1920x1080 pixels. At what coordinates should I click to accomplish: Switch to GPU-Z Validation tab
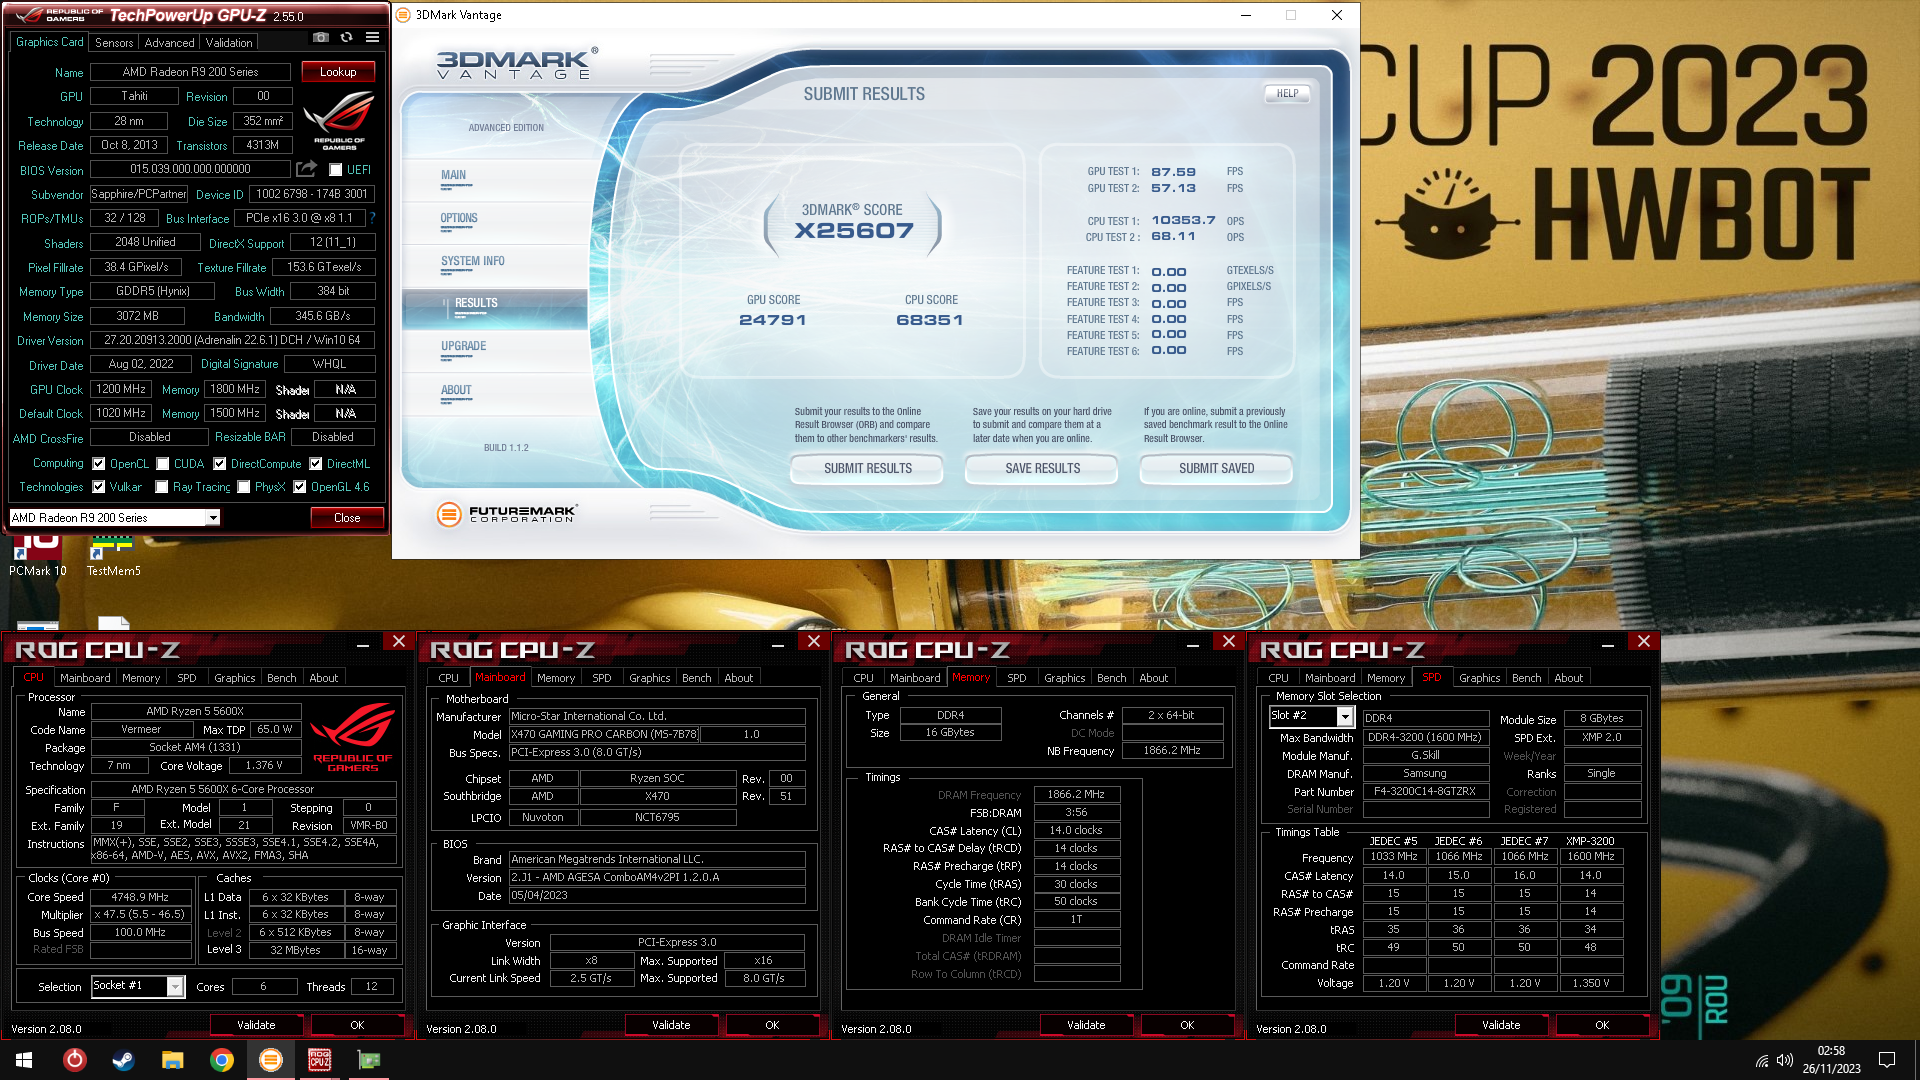coord(229,43)
